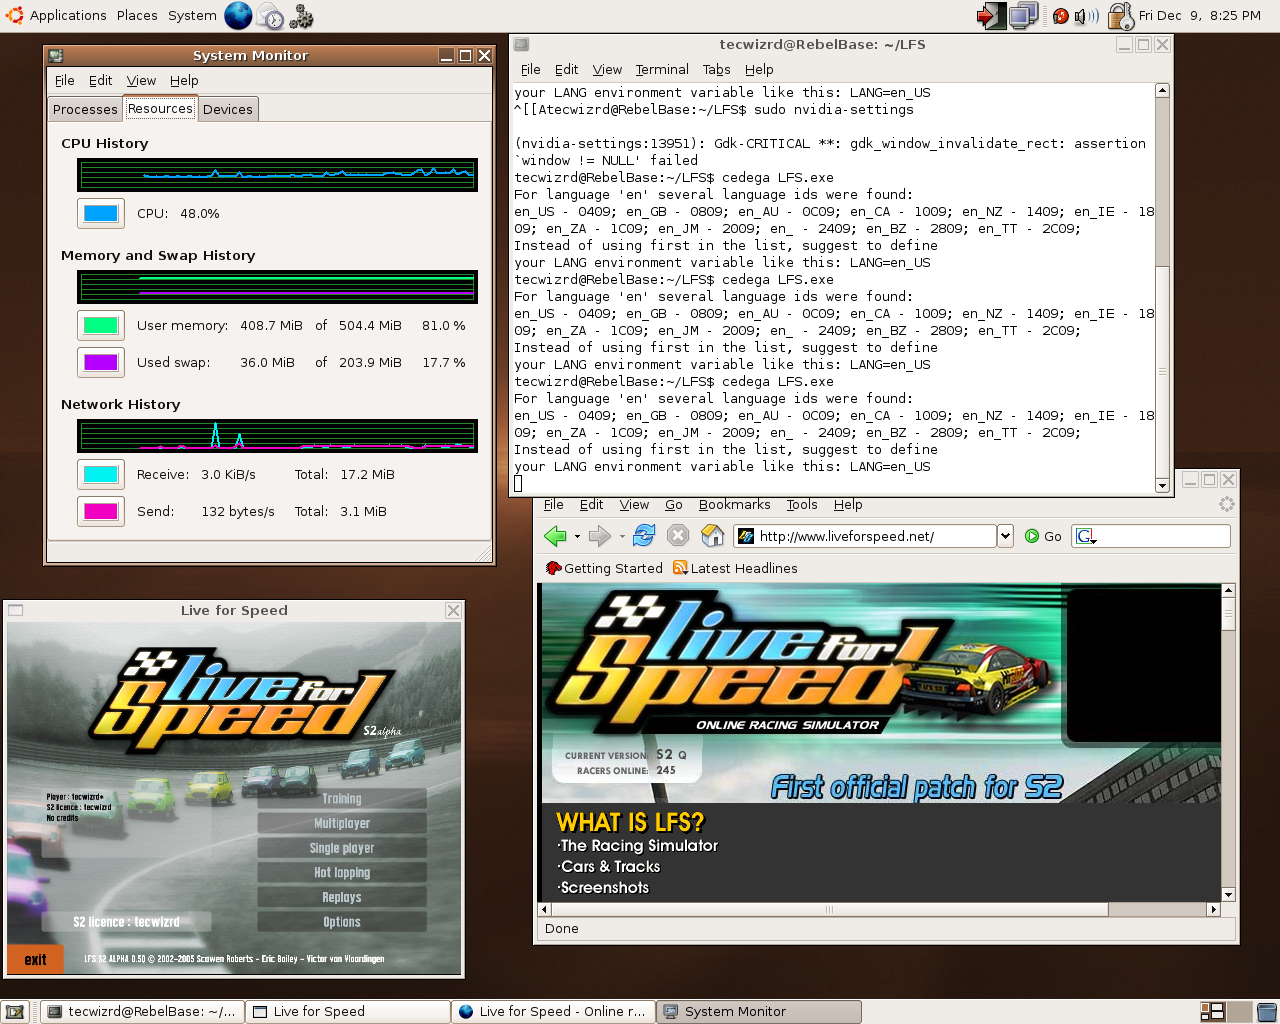
Task: Switch to the Devices tab in System Monitor
Action: [x=228, y=109]
